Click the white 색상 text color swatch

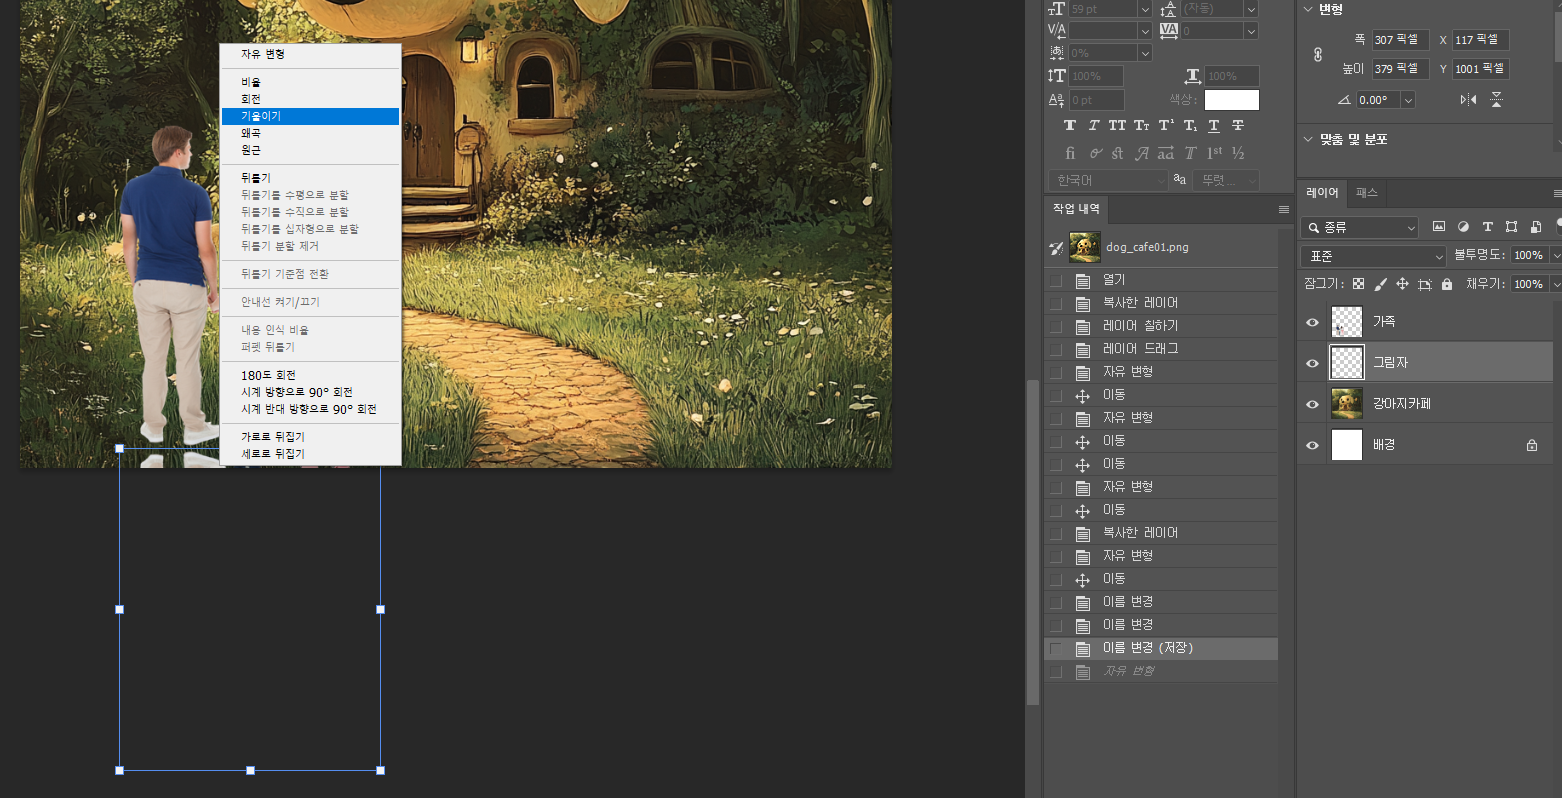tap(1232, 100)
